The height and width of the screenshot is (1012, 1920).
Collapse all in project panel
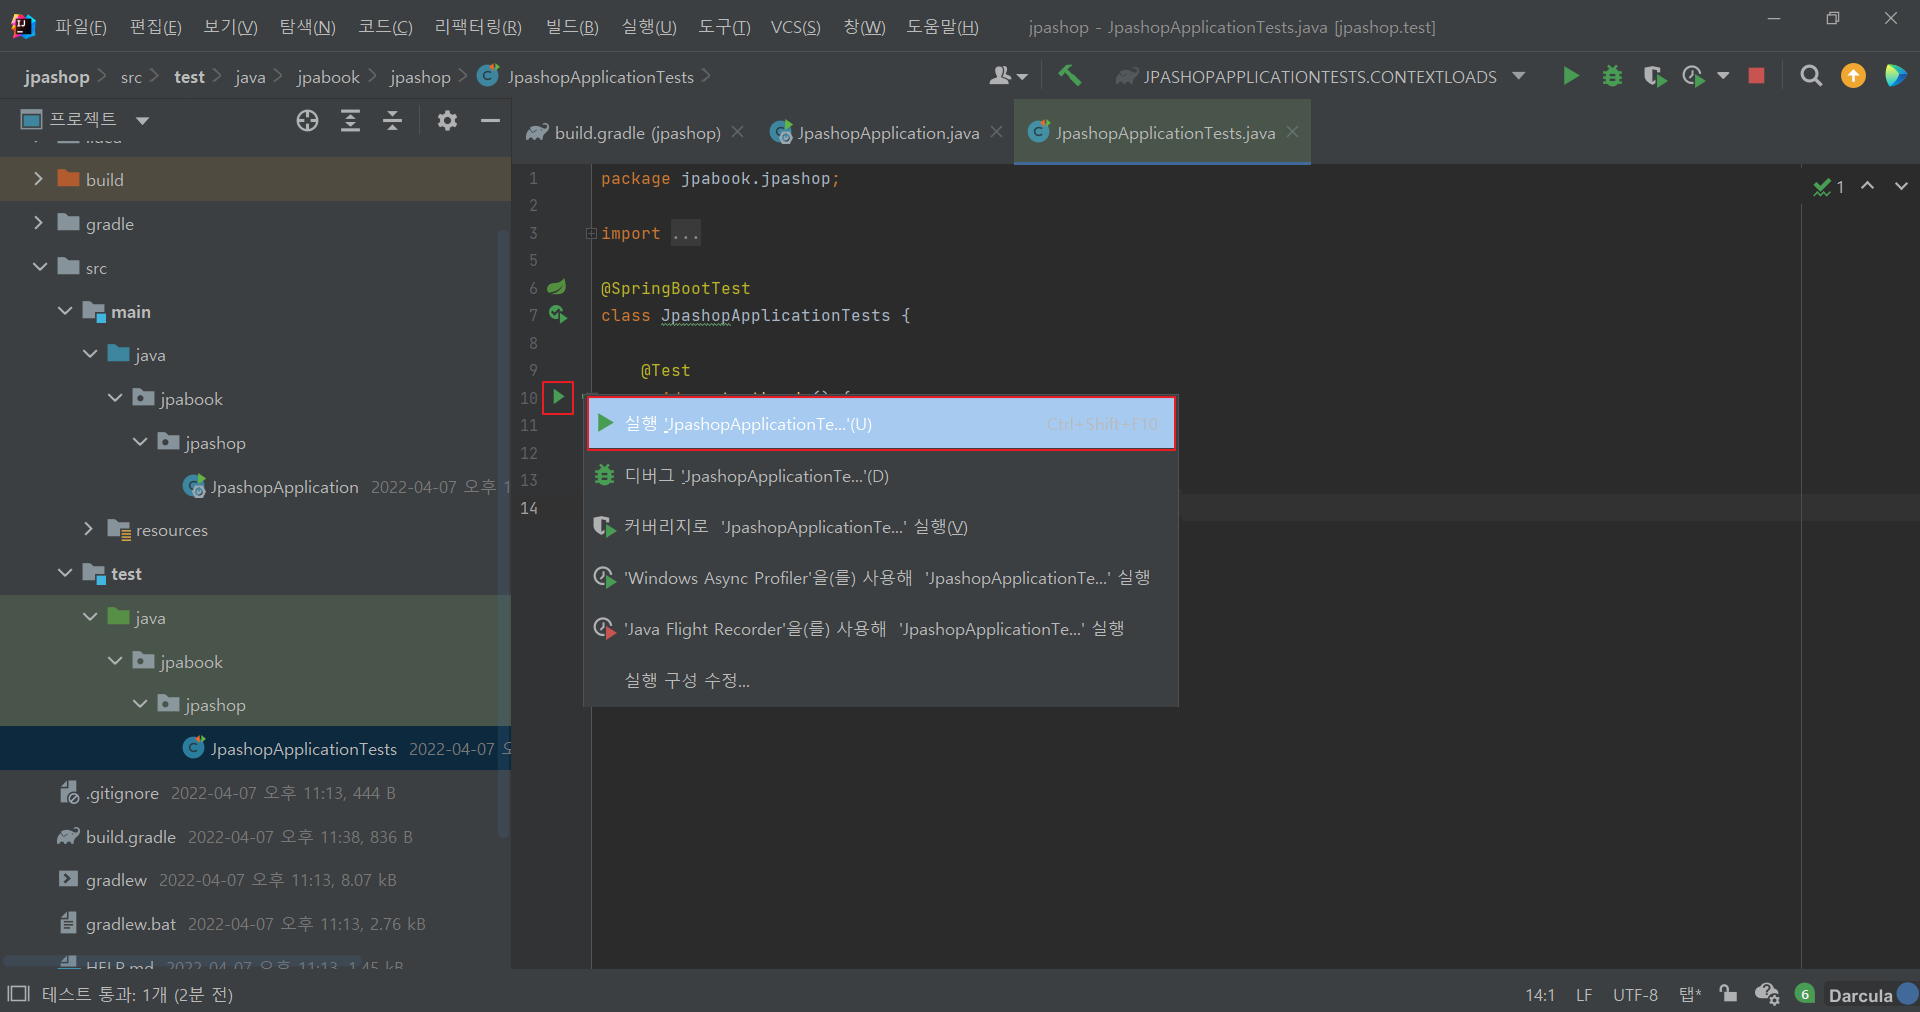click(392, 121)
